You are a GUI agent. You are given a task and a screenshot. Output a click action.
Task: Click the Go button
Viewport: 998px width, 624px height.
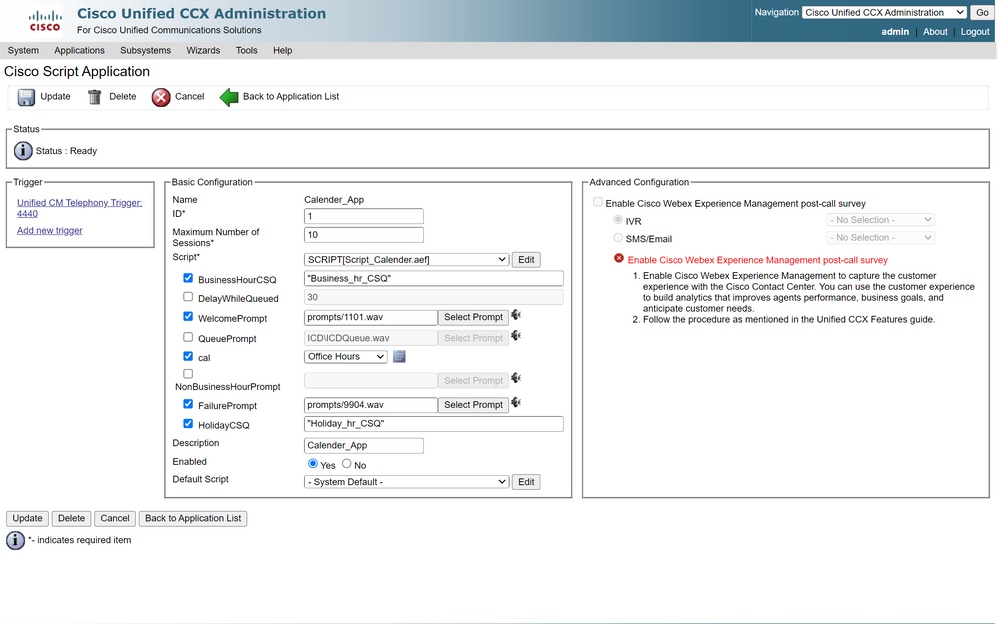[982, 13]
